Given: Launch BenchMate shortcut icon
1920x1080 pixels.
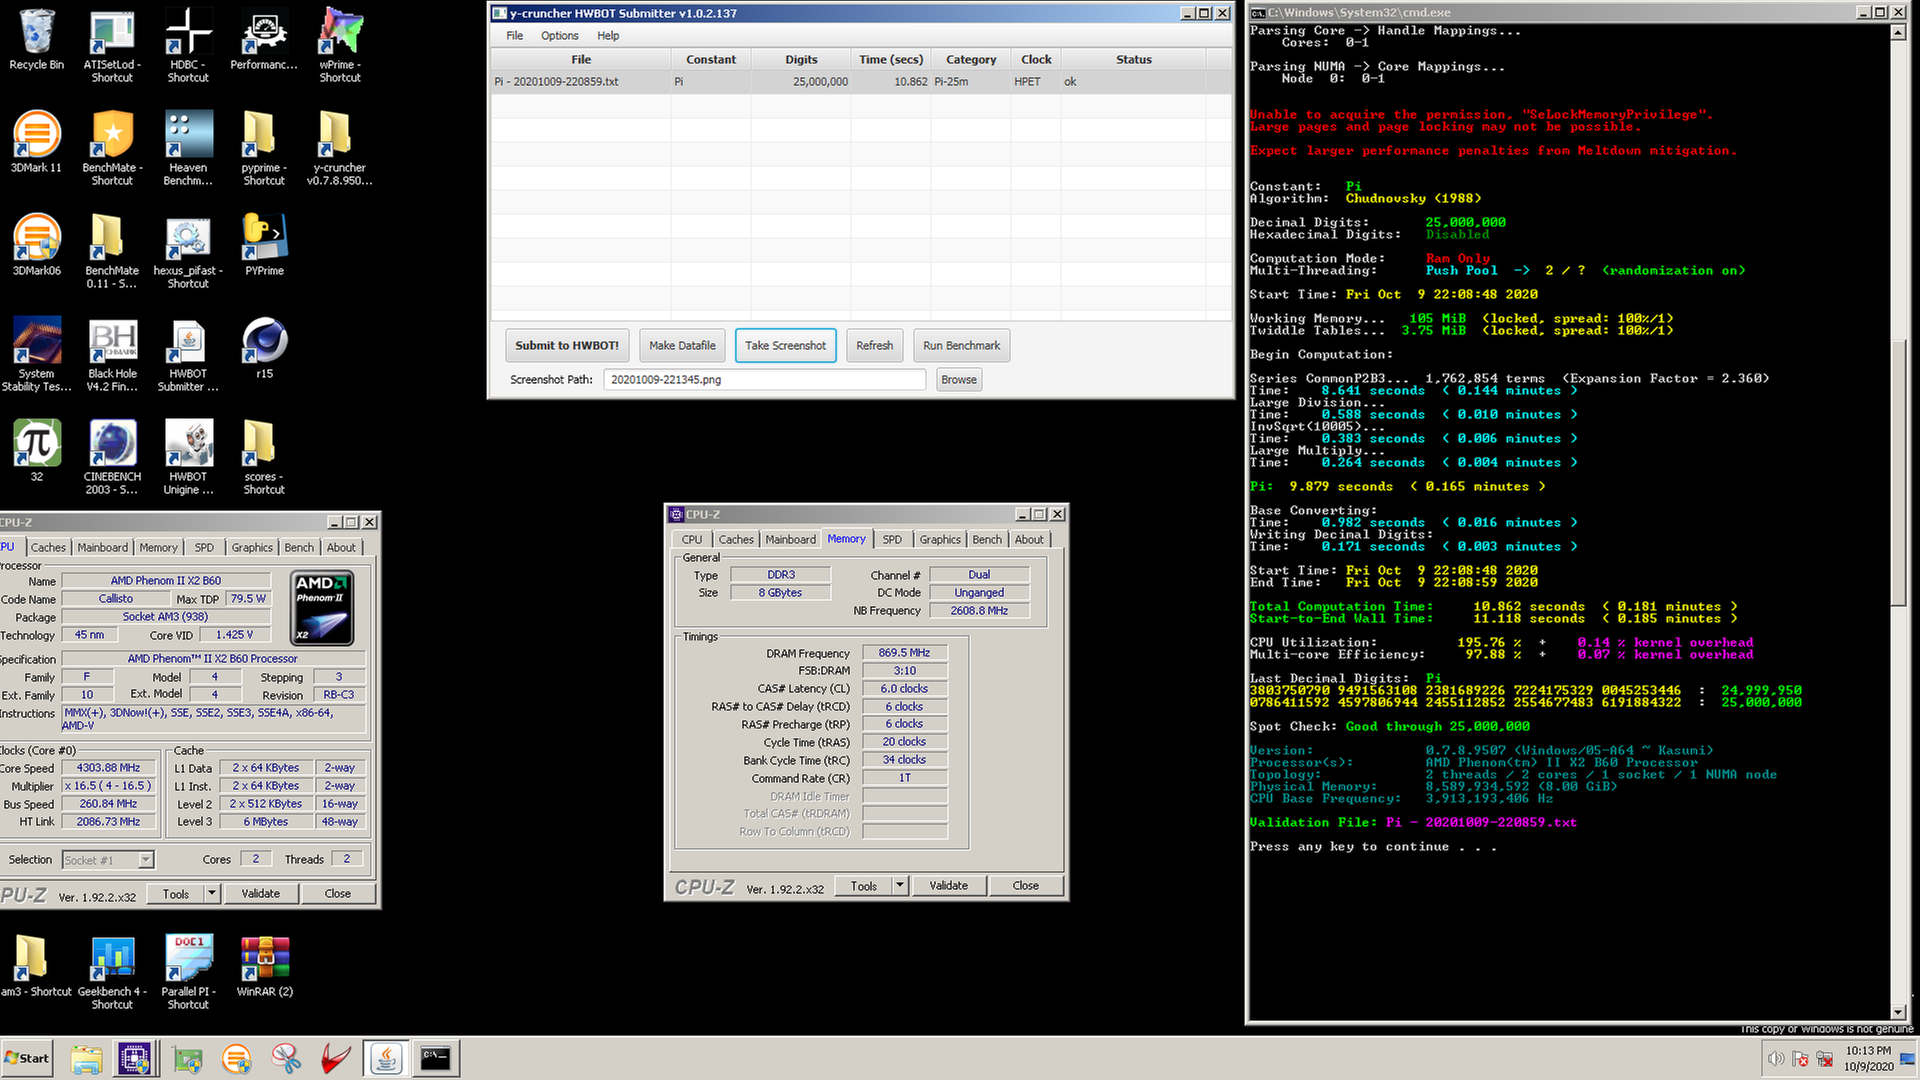Looking at the screenshot, I should pos(112,148).
